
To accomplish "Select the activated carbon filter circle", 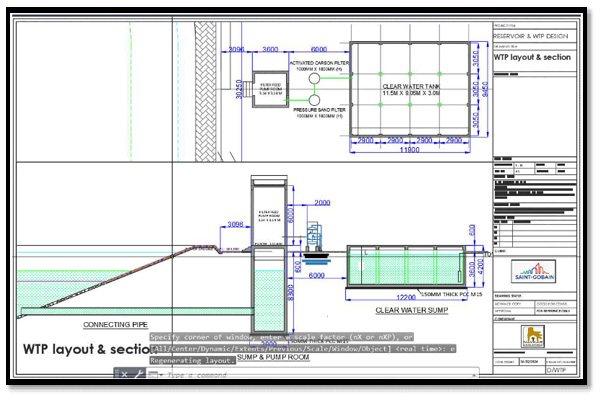I will [x=314, y=78].
